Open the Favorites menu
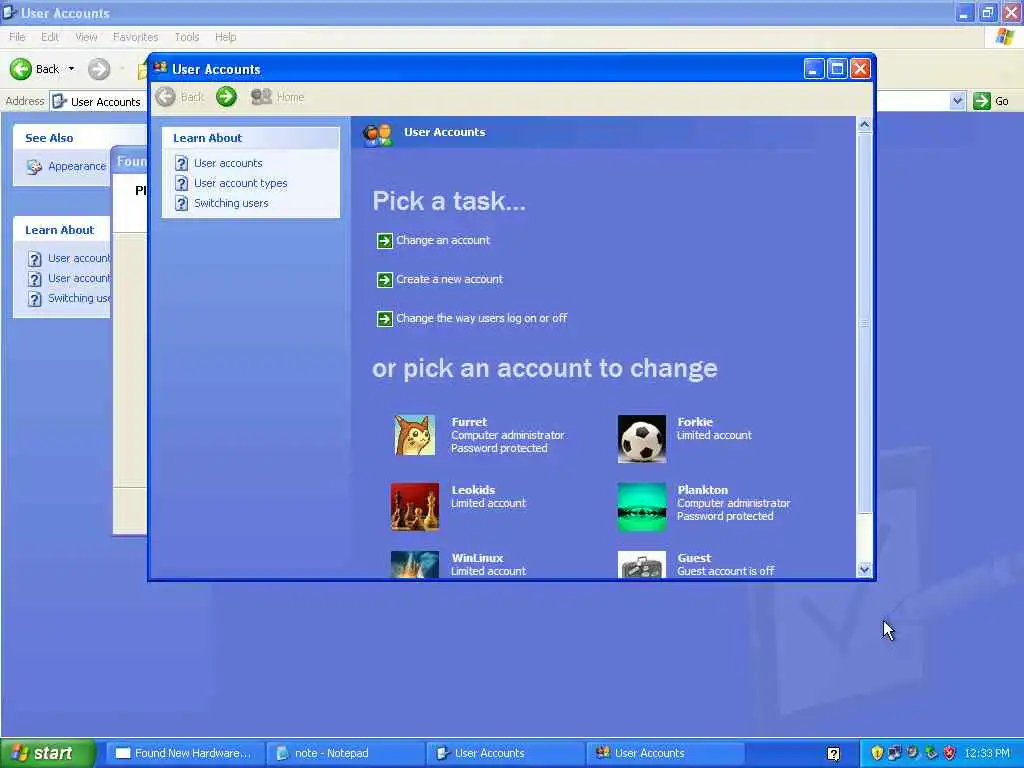 point(135,37)
